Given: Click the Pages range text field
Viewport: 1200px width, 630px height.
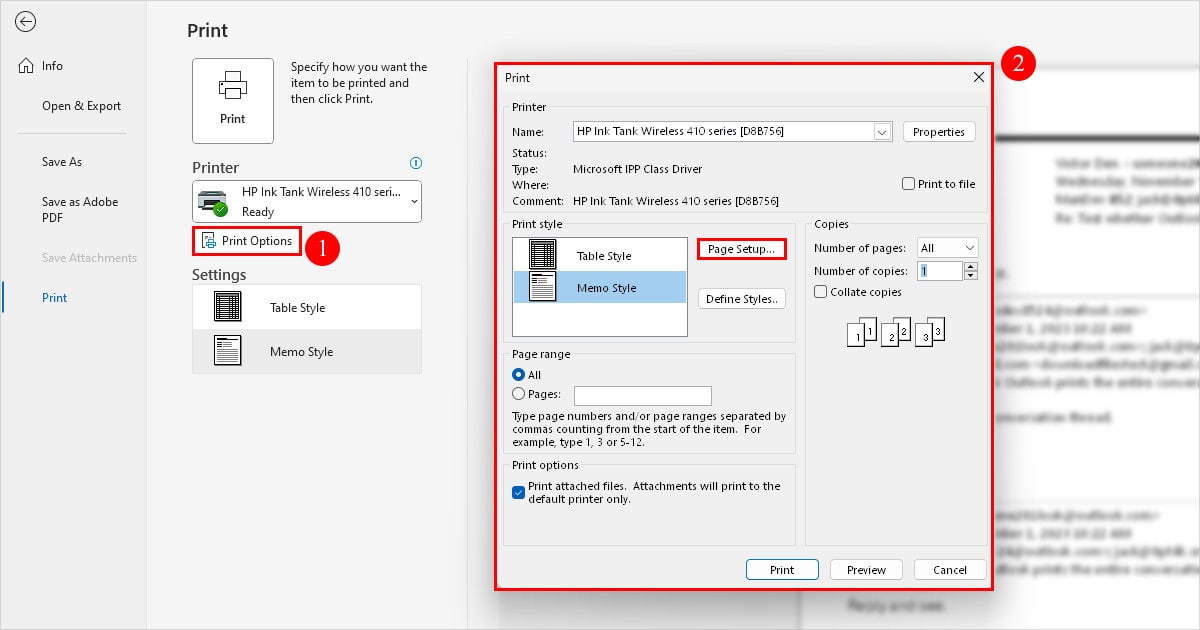Looking at the screenshot, I should [643, 395].
